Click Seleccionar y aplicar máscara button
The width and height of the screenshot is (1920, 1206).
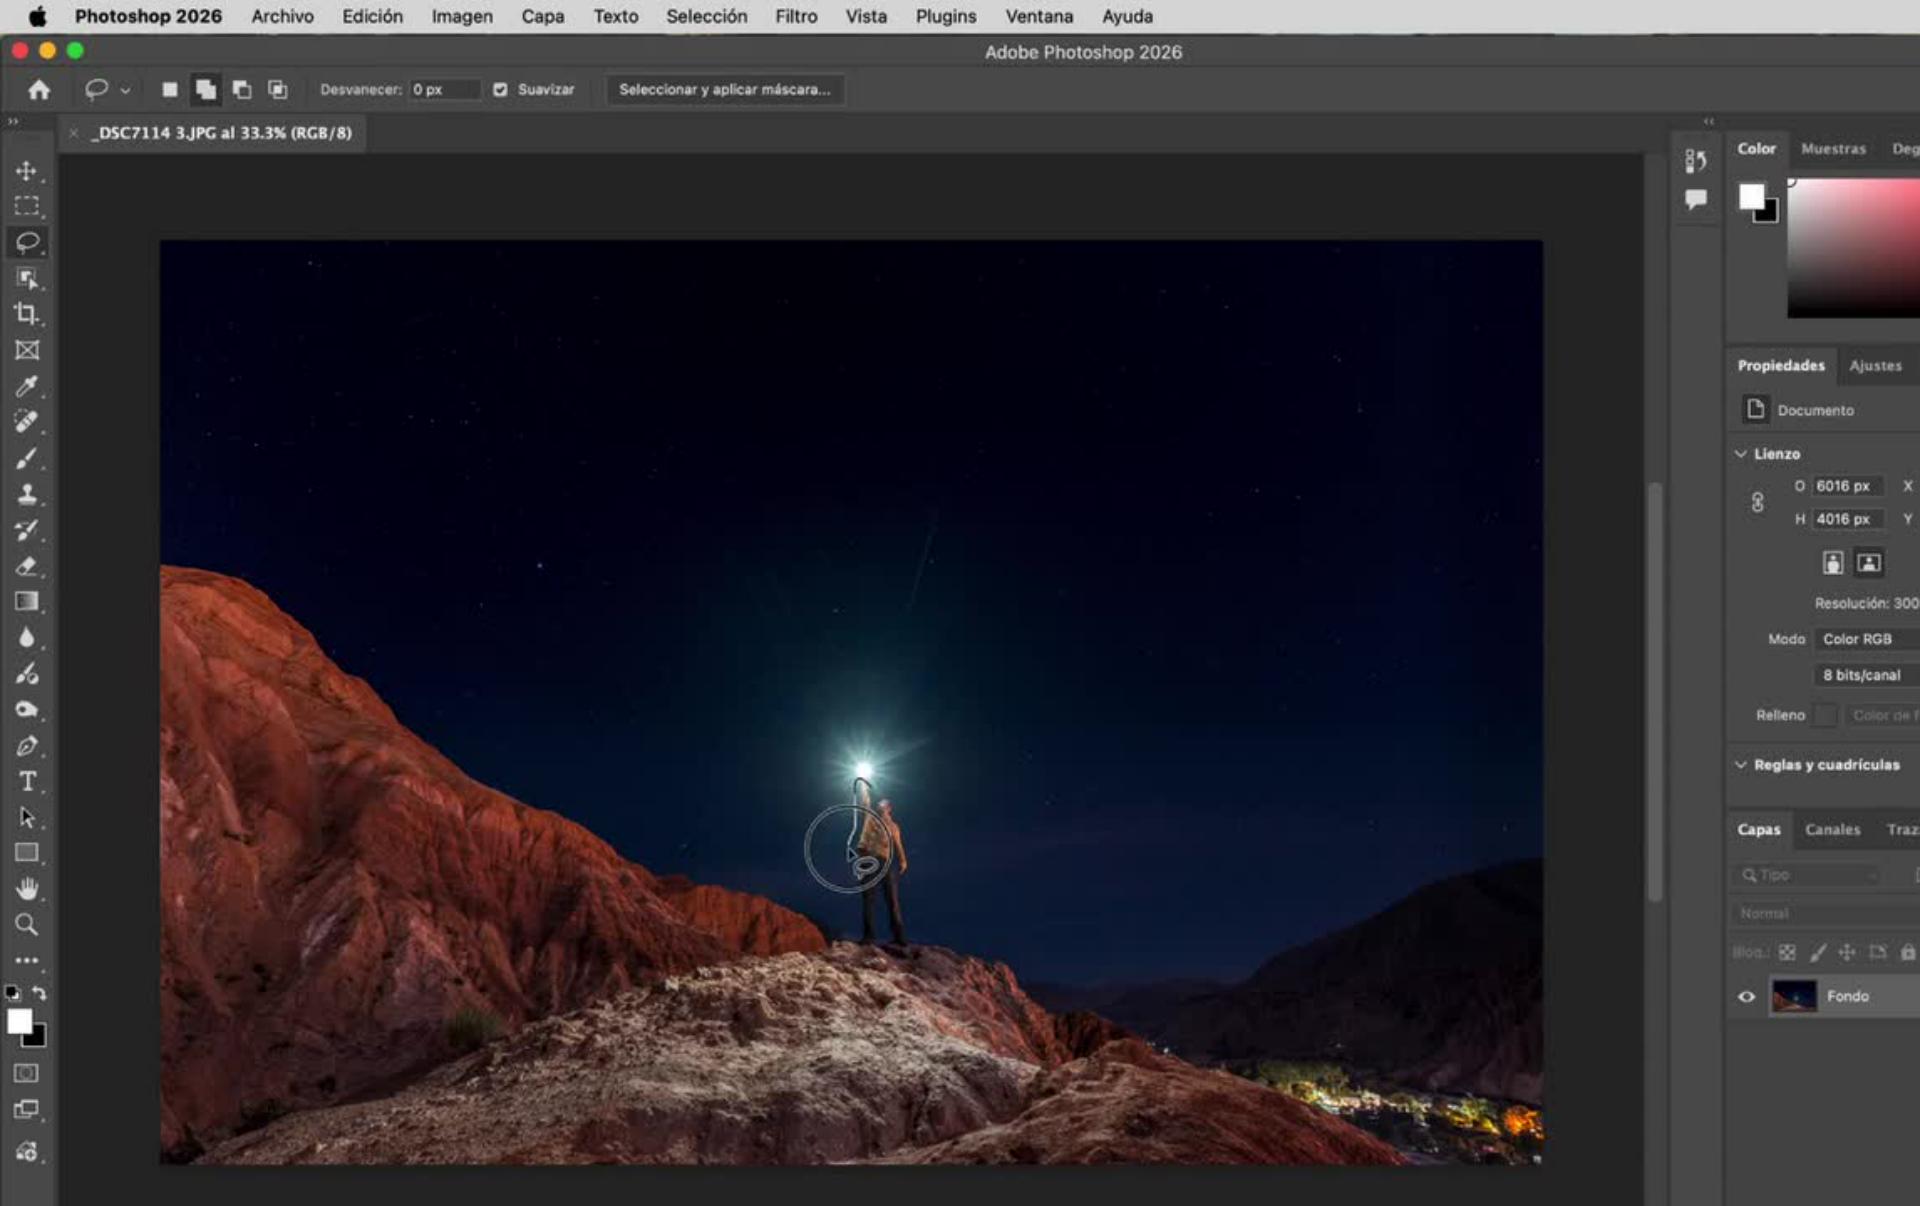tap(724, 90)
